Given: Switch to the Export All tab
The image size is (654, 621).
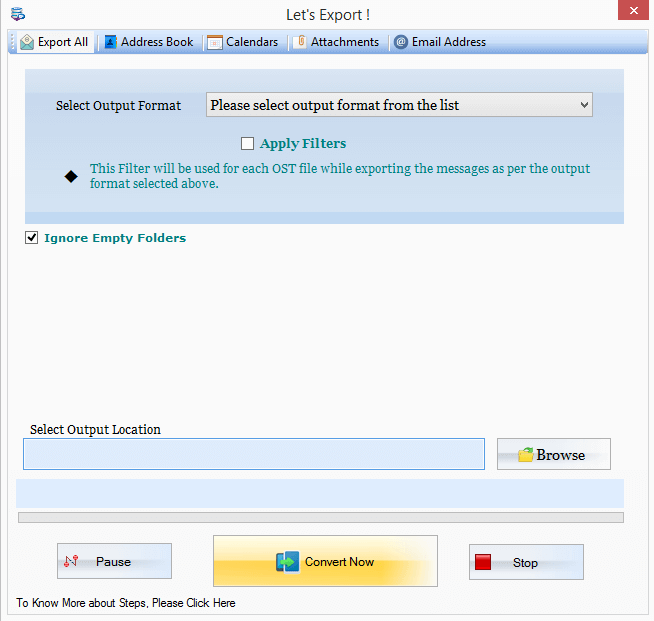Looking at the screenshot, I should click(54, 42).
